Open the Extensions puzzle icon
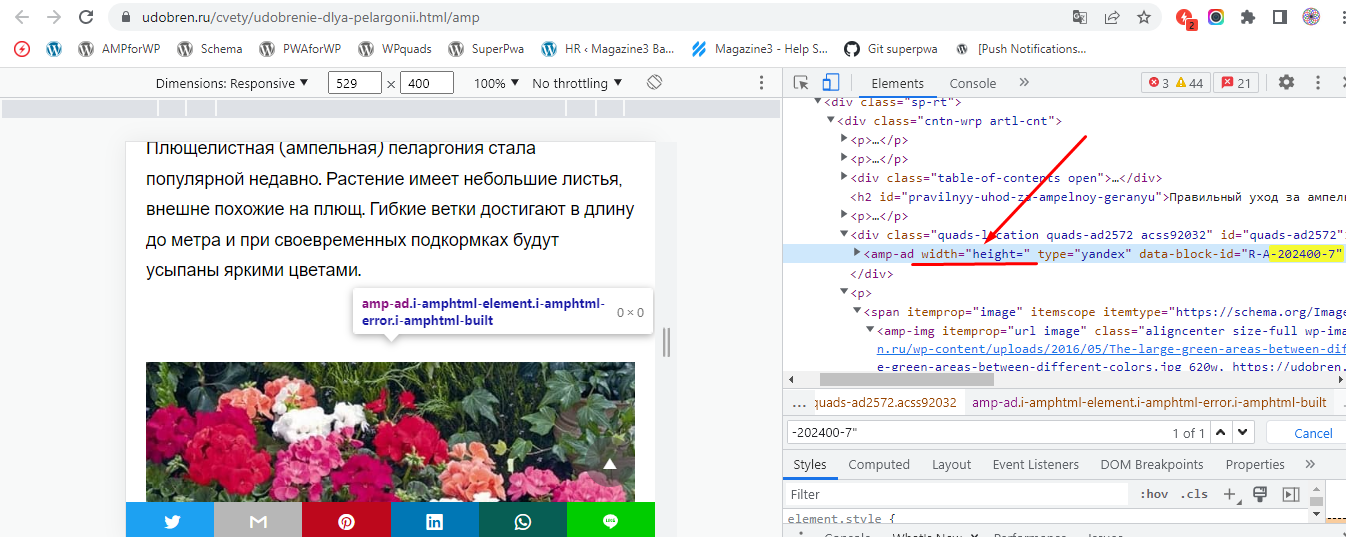Viewport: 1346px width, 537px height. pos(1248,17)
